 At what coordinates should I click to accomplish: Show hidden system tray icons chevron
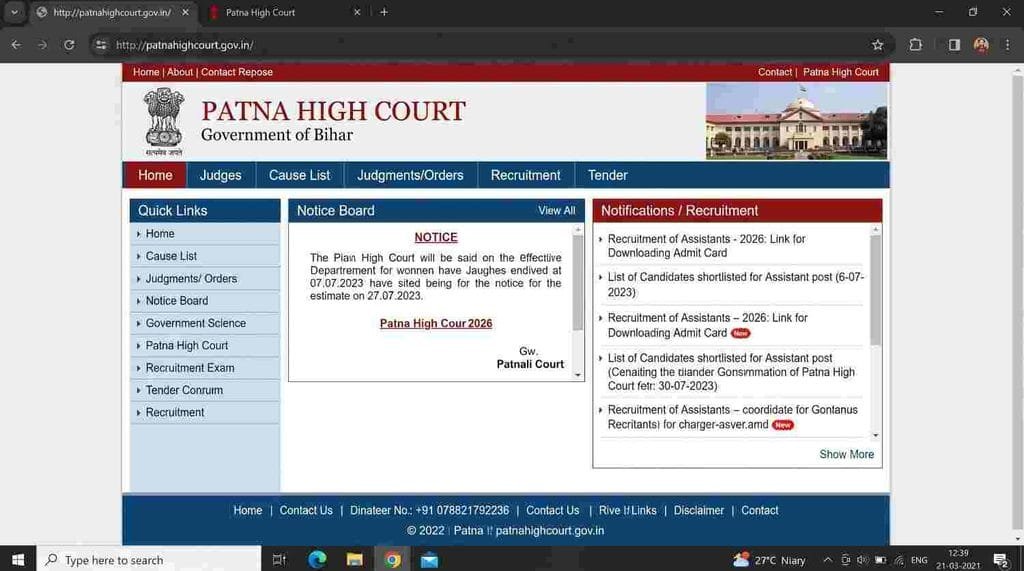point(827,560)
